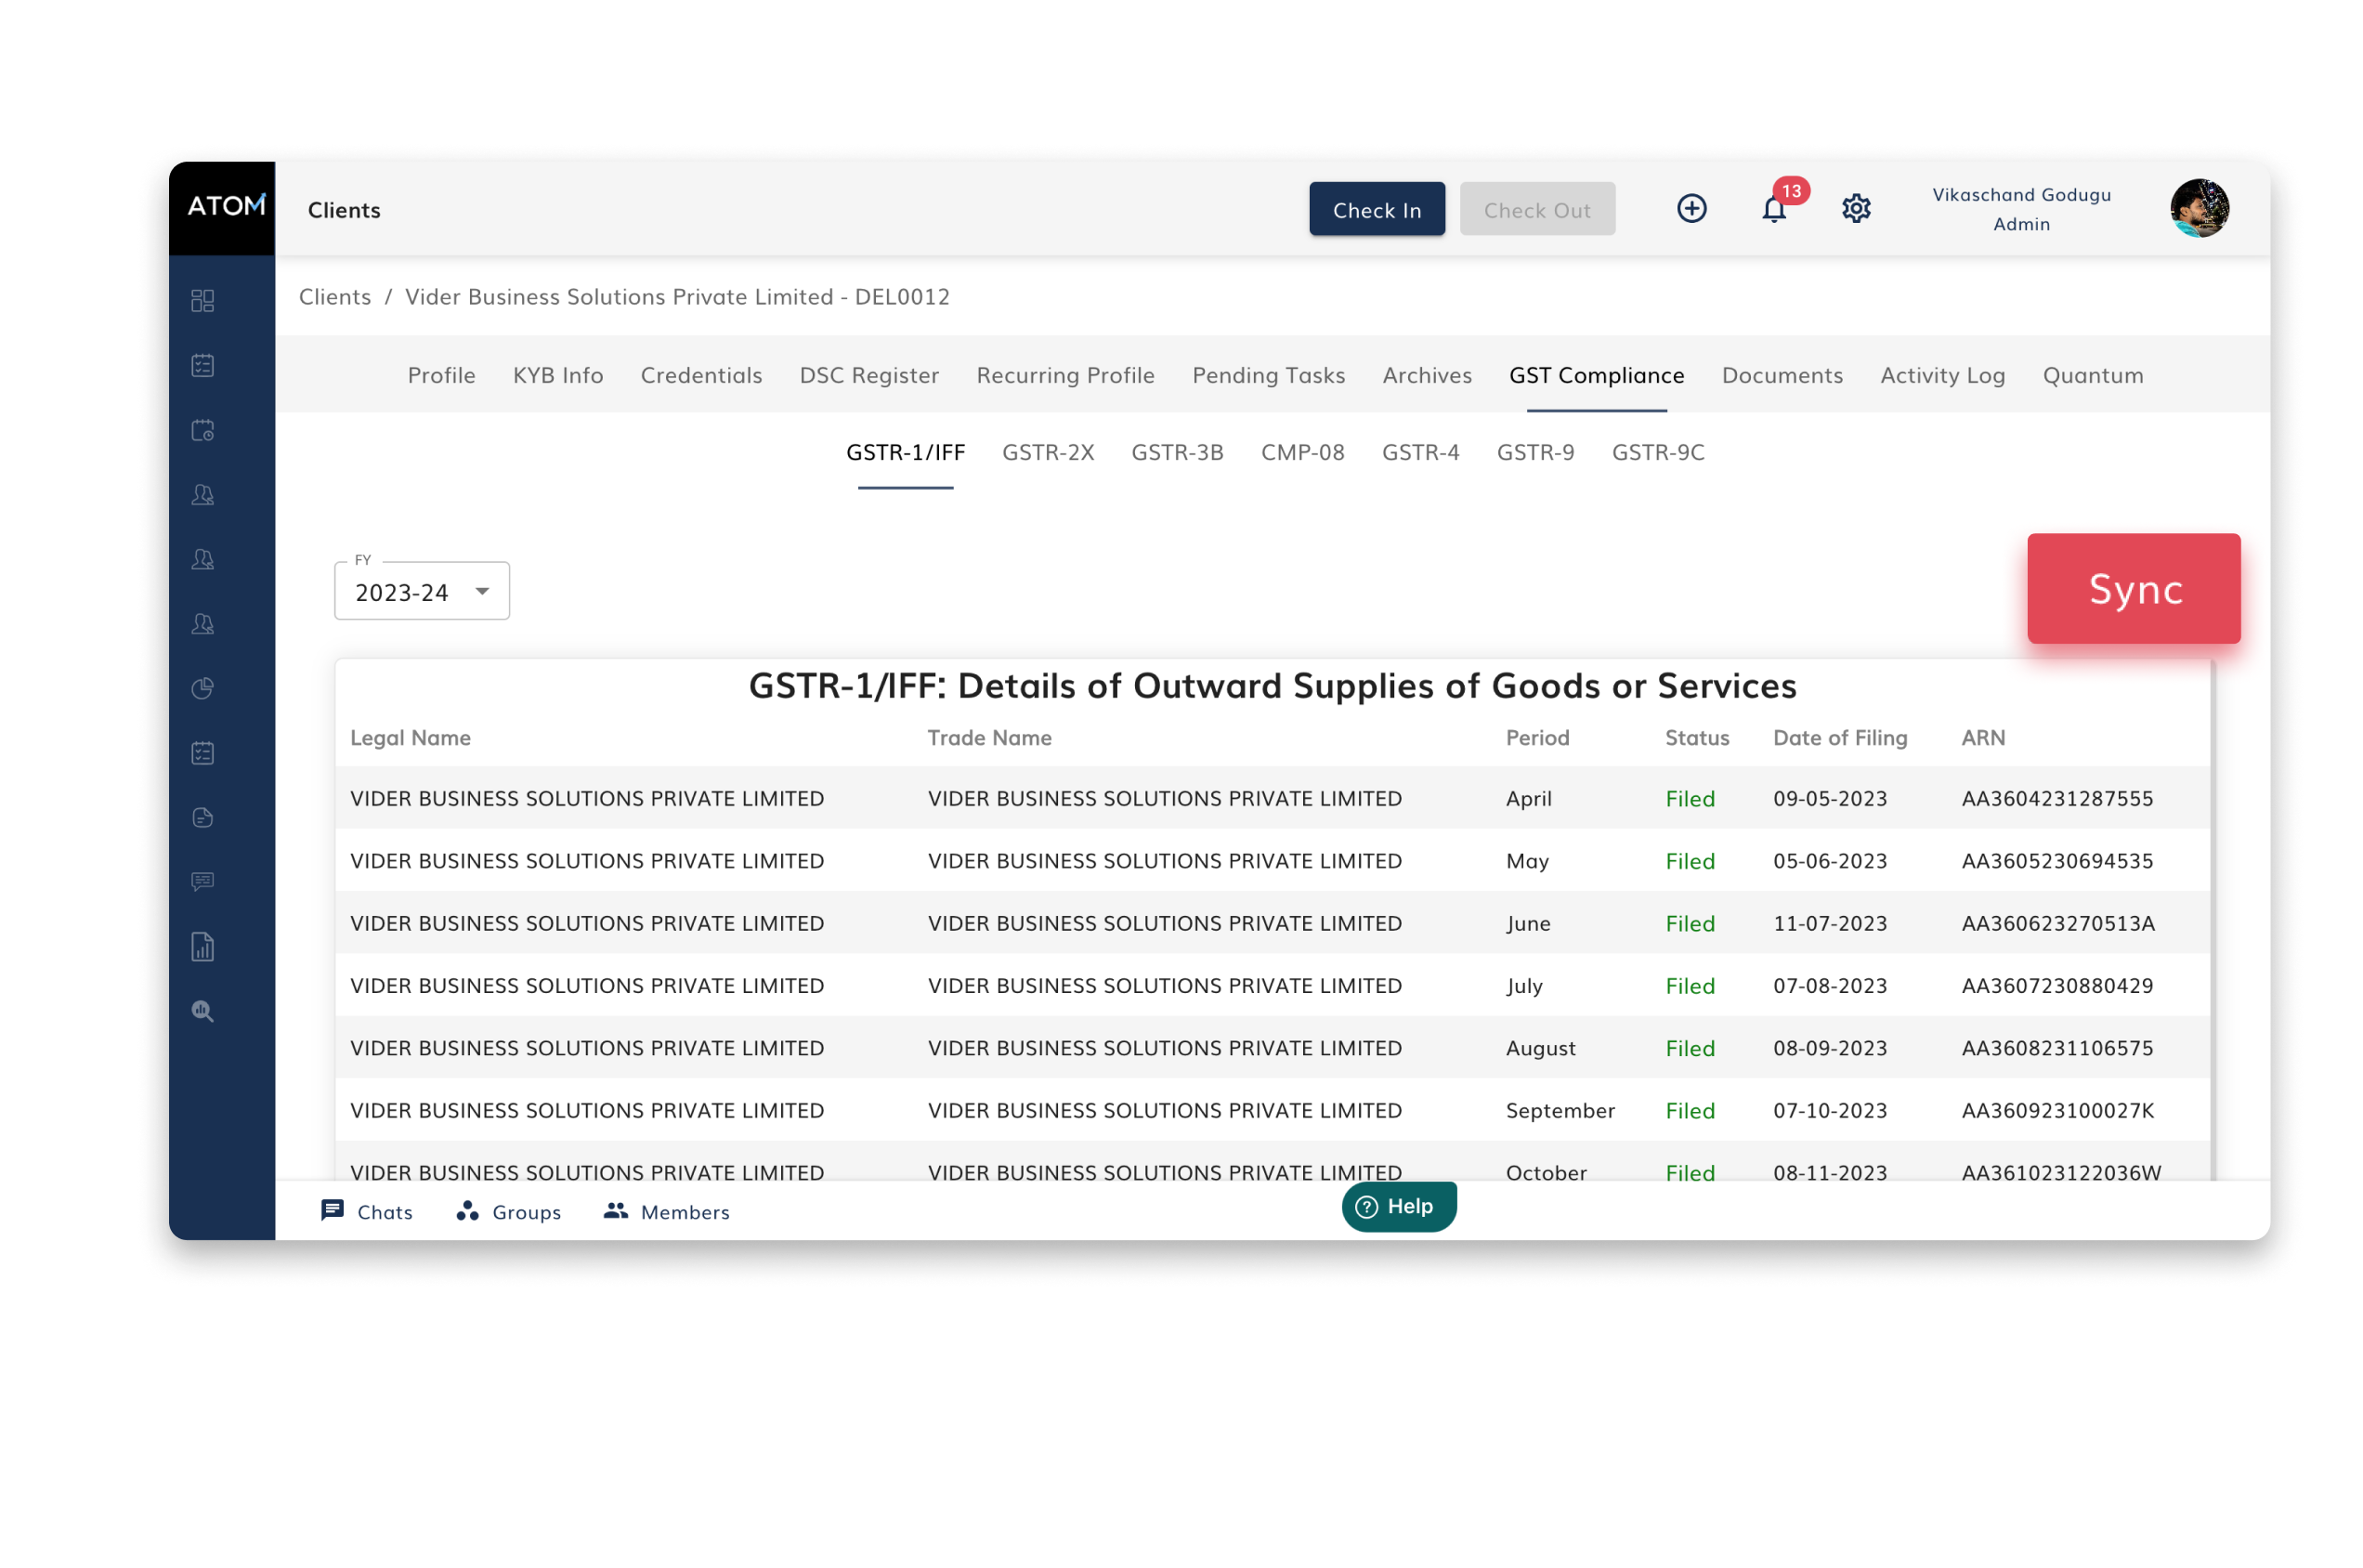The image size is (2363, 1568).
Task: Select the GSTR-2X sub-tab
Action: (x=1049, y=453)
